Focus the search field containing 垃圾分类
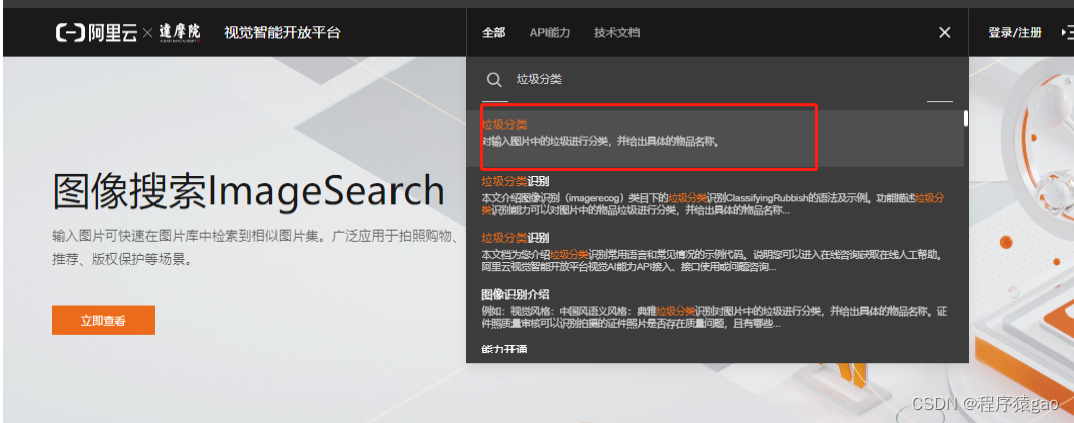 (x=716, y=79)
